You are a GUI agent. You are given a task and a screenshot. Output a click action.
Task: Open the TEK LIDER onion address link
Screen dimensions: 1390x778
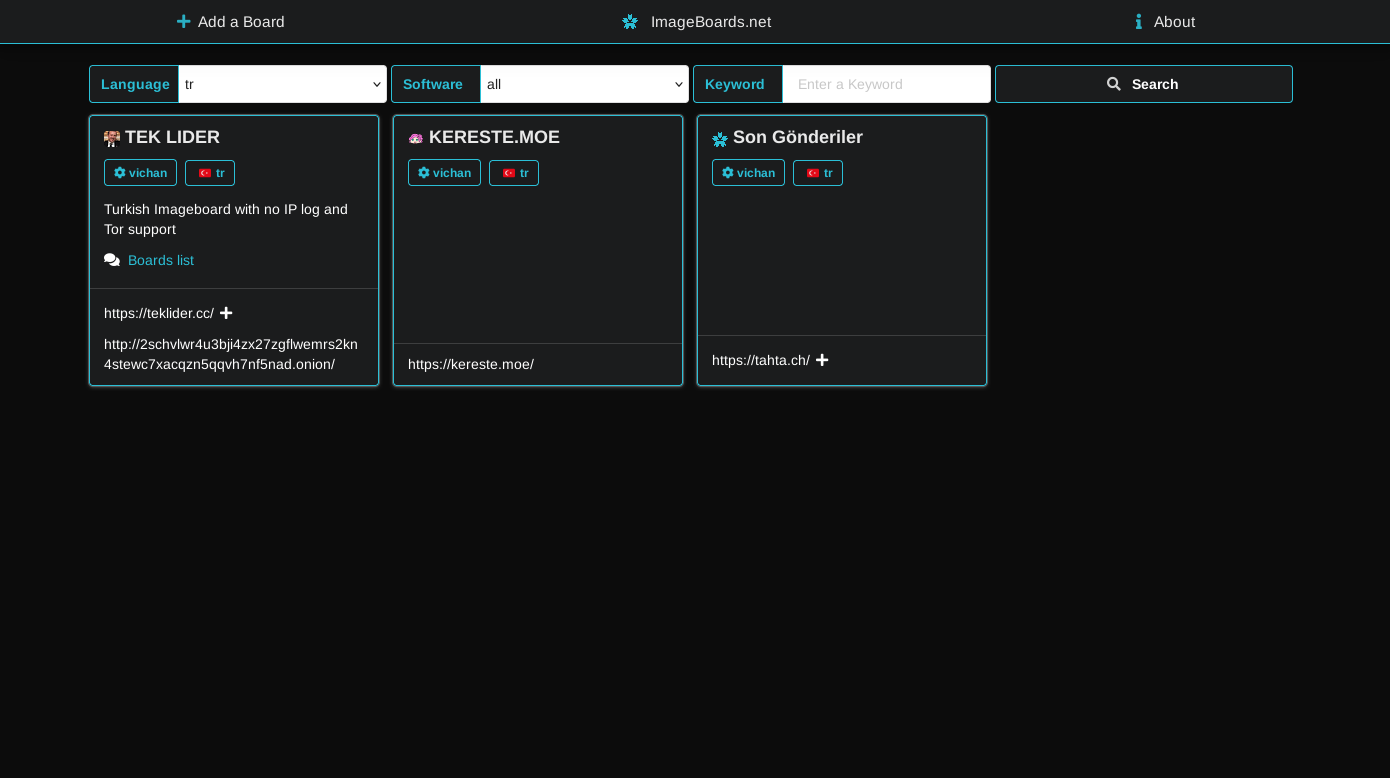tap(231, 354)
